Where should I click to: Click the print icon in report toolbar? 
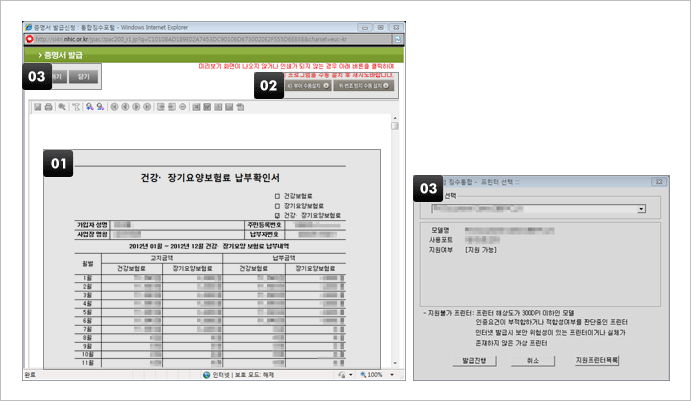click(48, 106)
